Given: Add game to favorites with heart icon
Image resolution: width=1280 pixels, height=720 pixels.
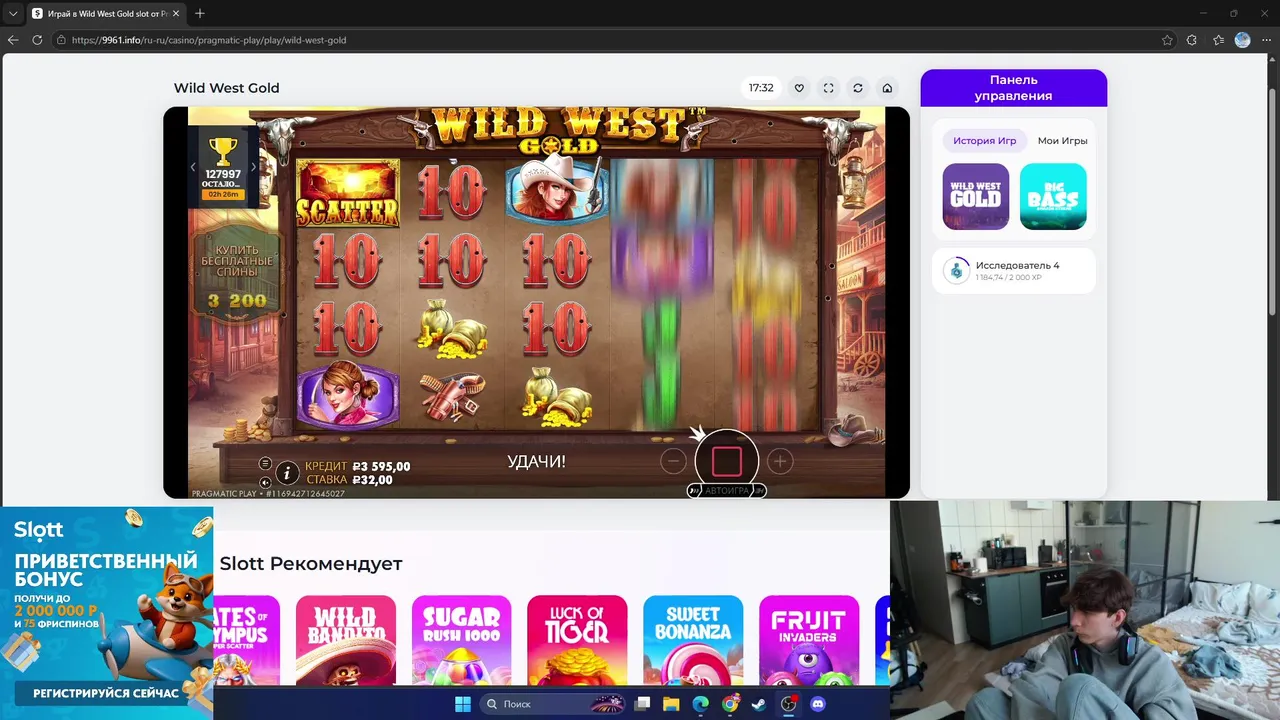Looking at the screenshot, I should pos(799,88).
